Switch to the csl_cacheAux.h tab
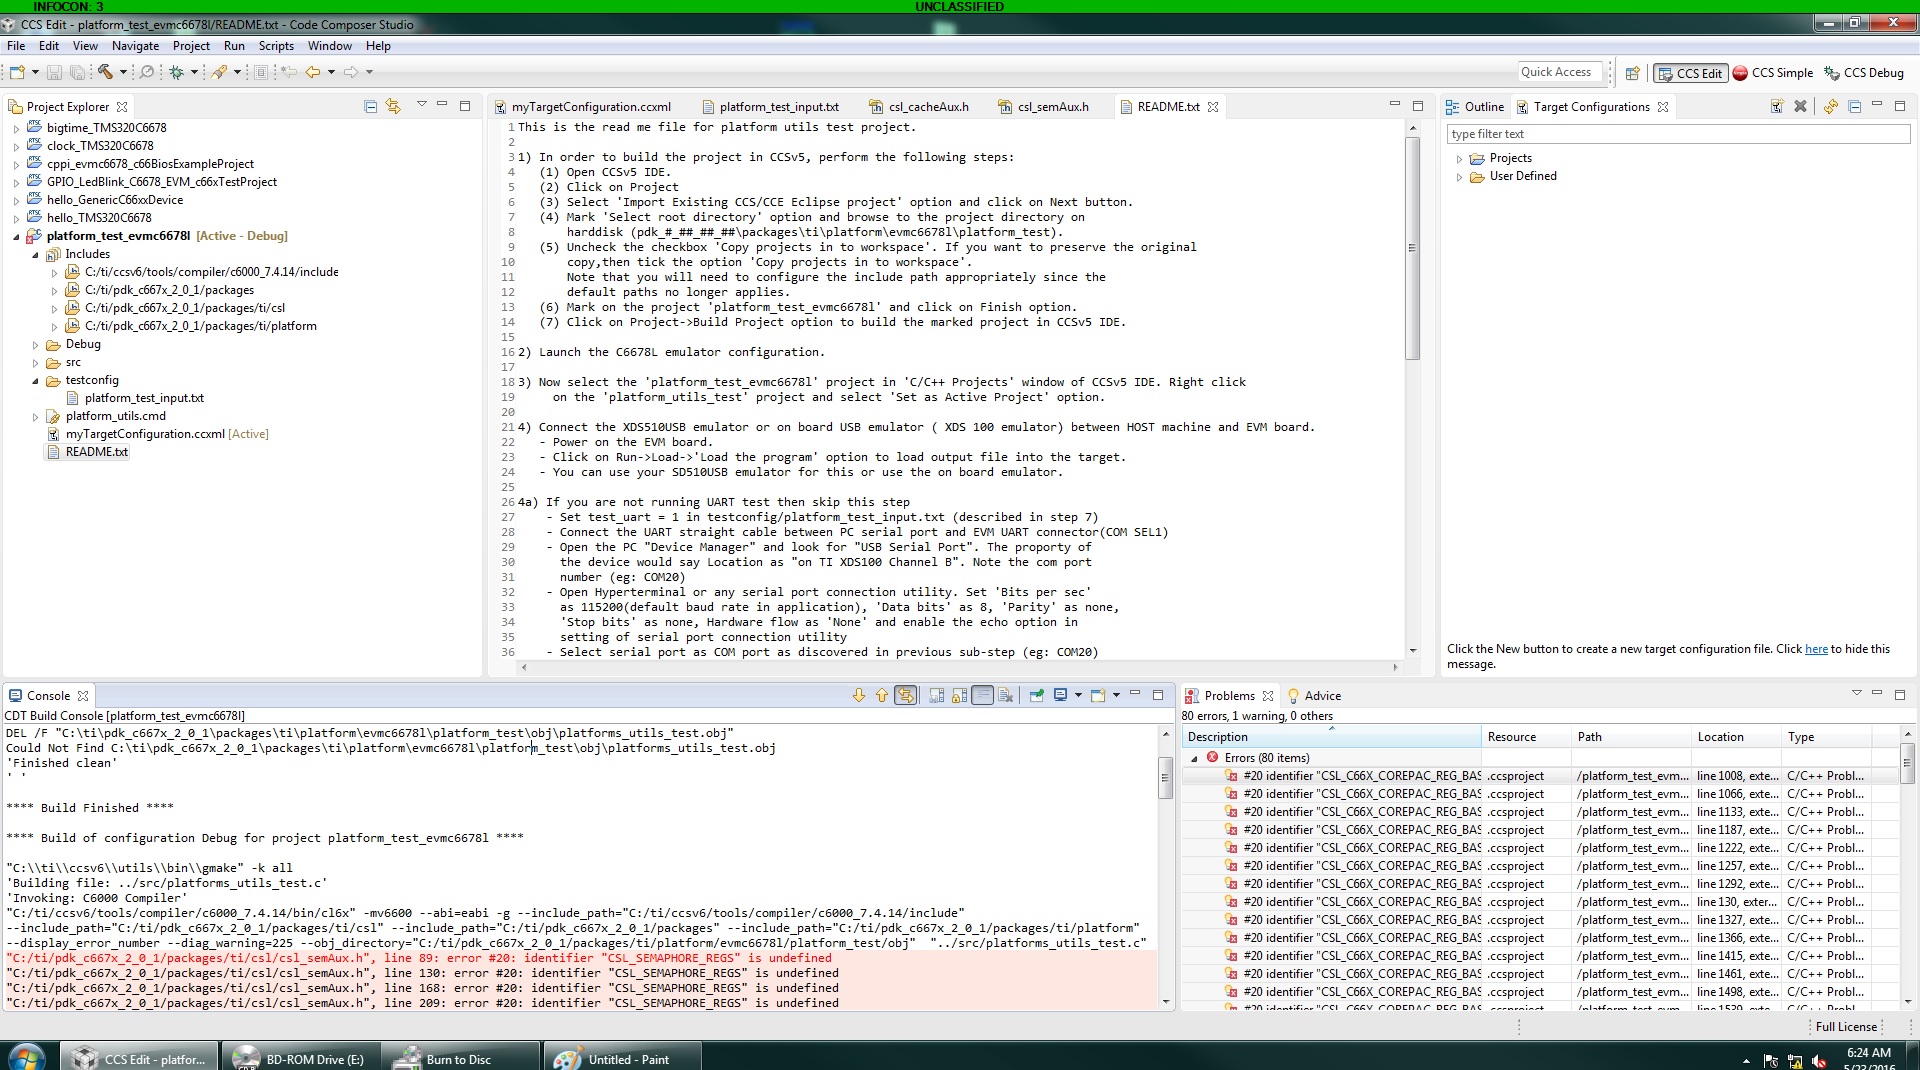 coord(928,106)
